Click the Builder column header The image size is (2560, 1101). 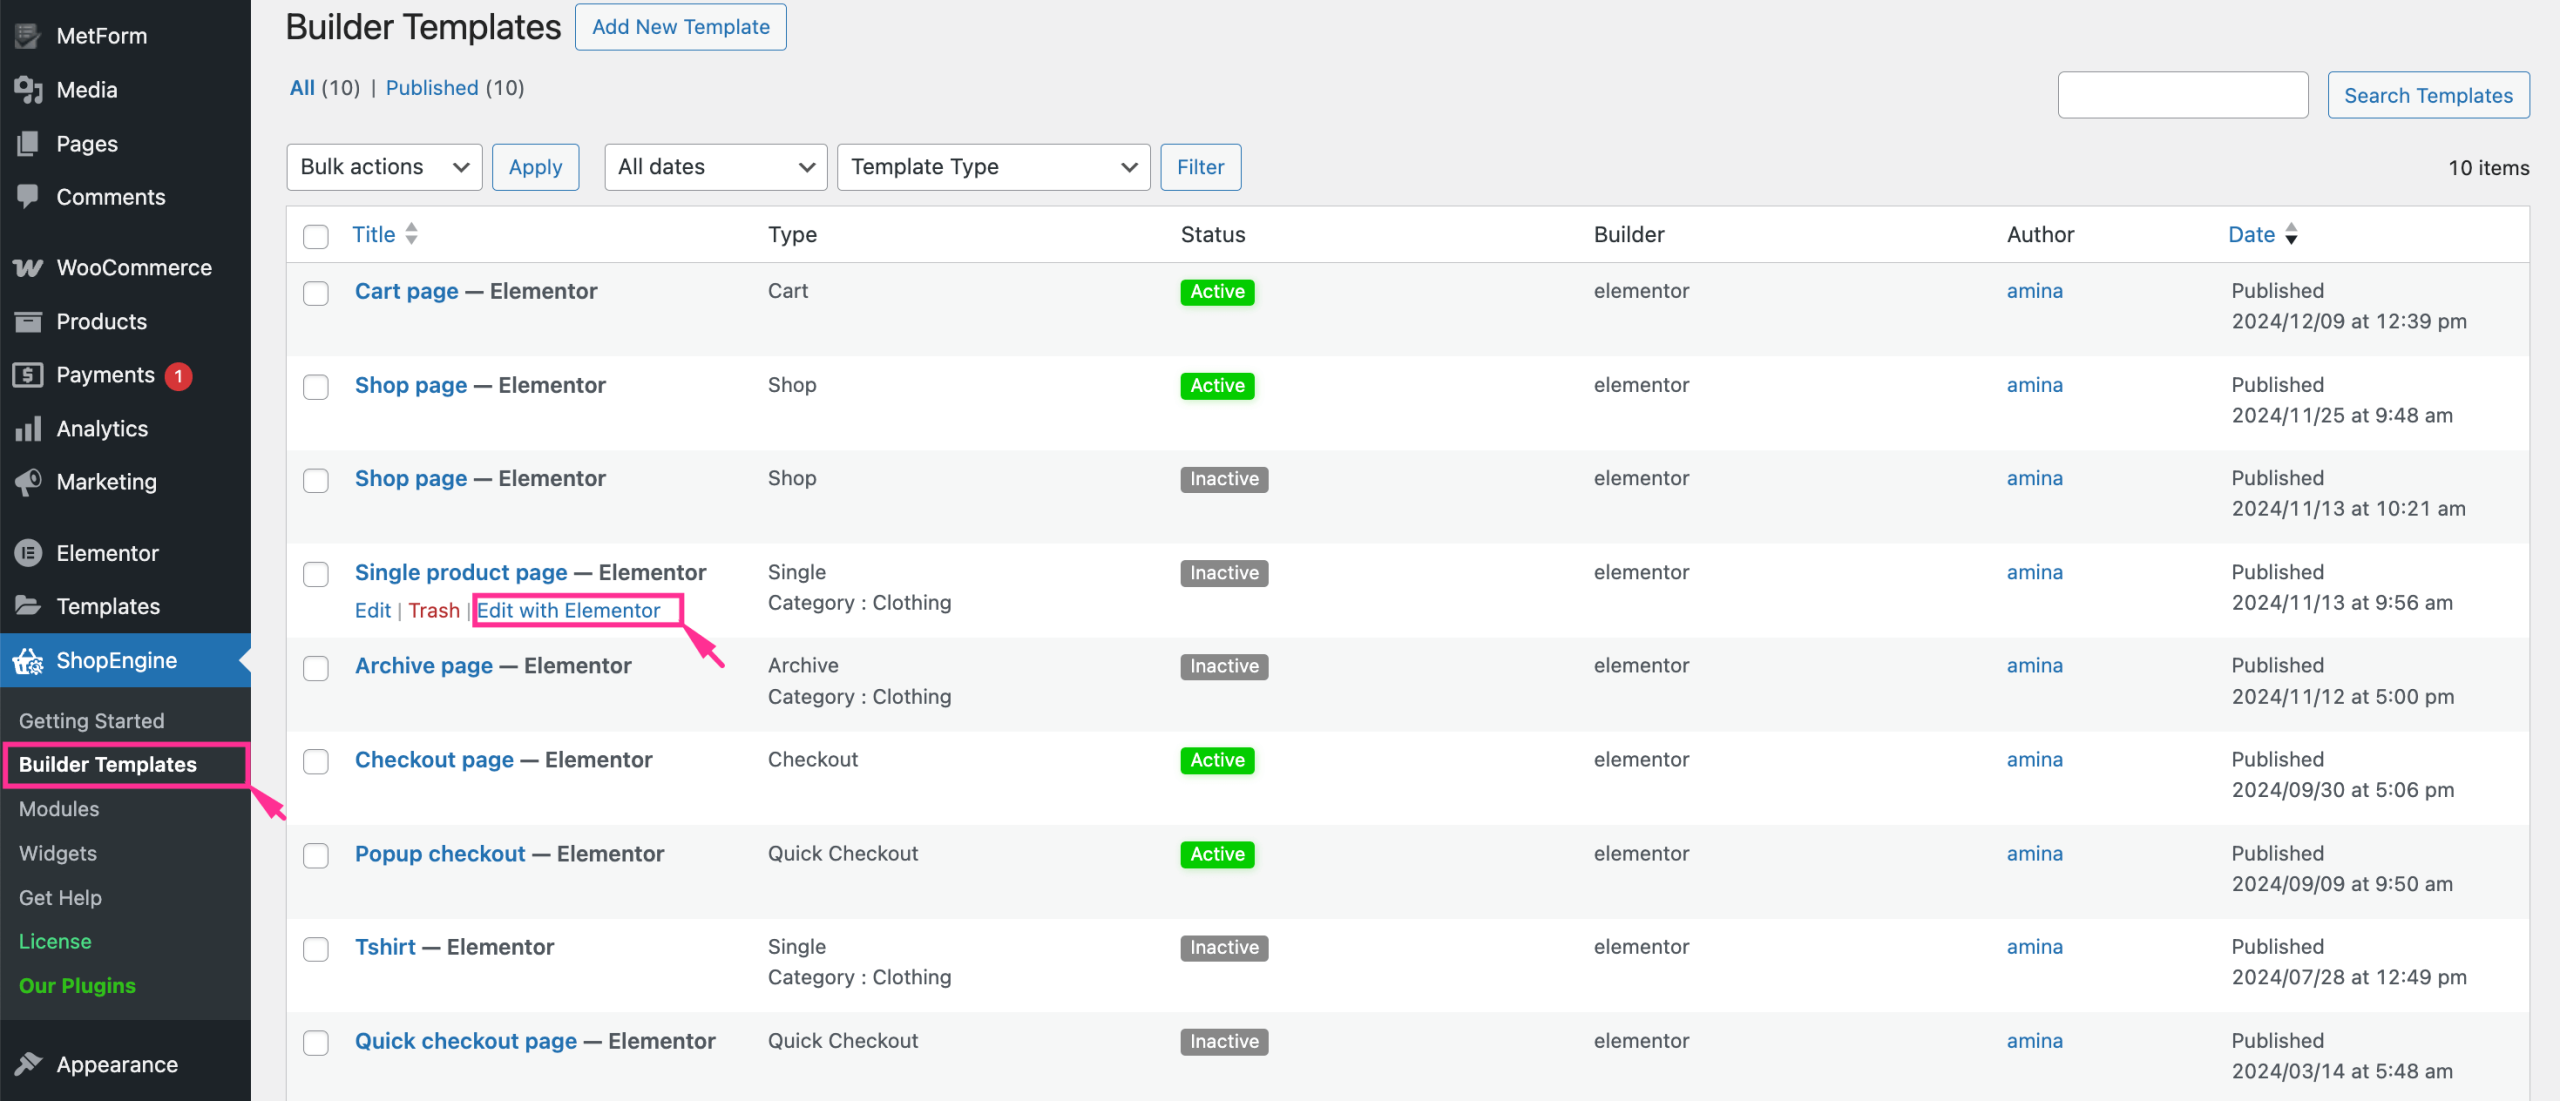[1629, 234]
